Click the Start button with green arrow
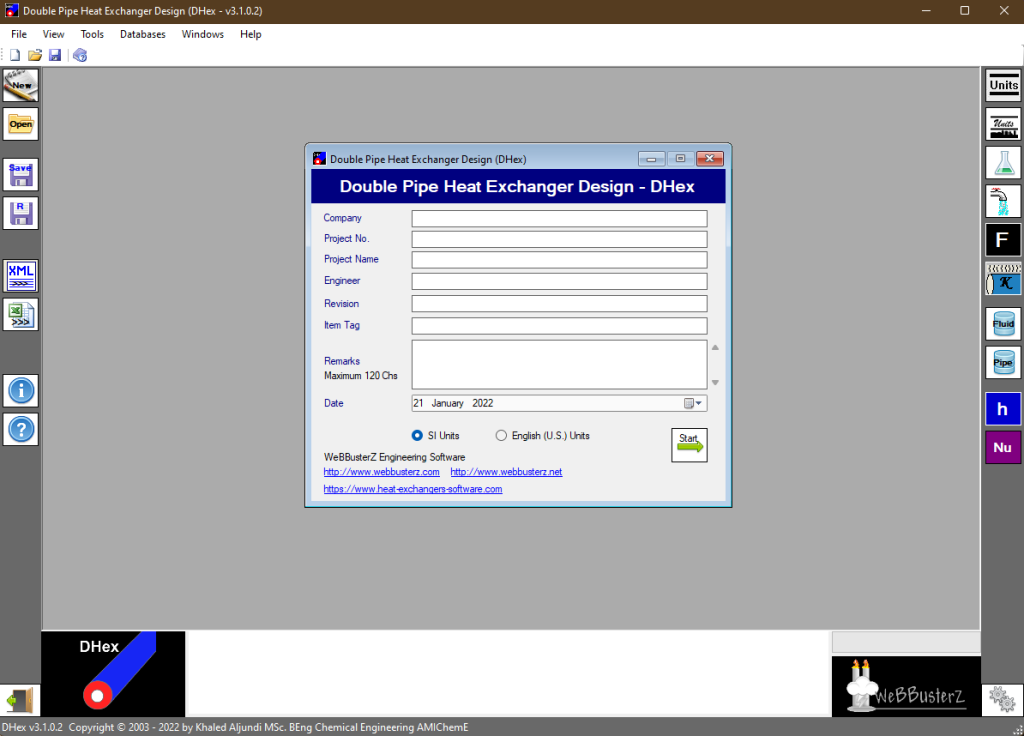 tap(689, 445)
